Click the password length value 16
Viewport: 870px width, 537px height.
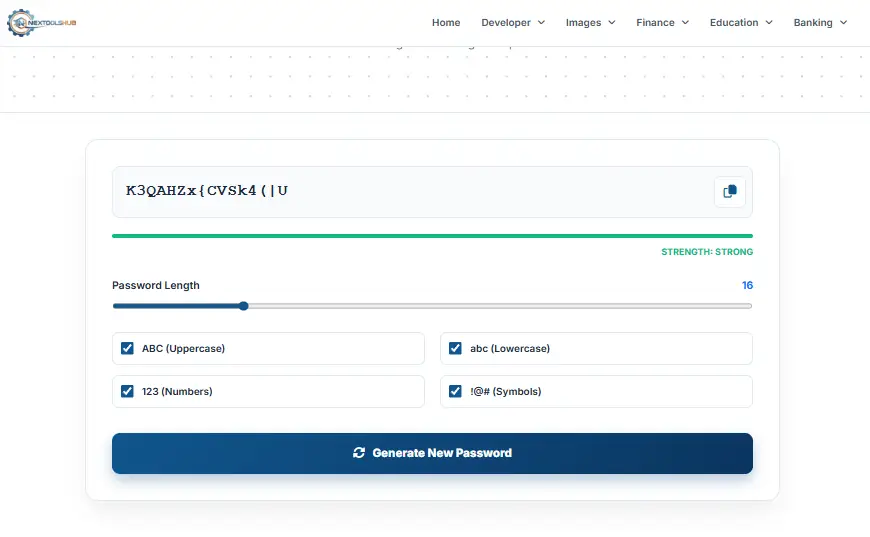[x=747, y=286]
